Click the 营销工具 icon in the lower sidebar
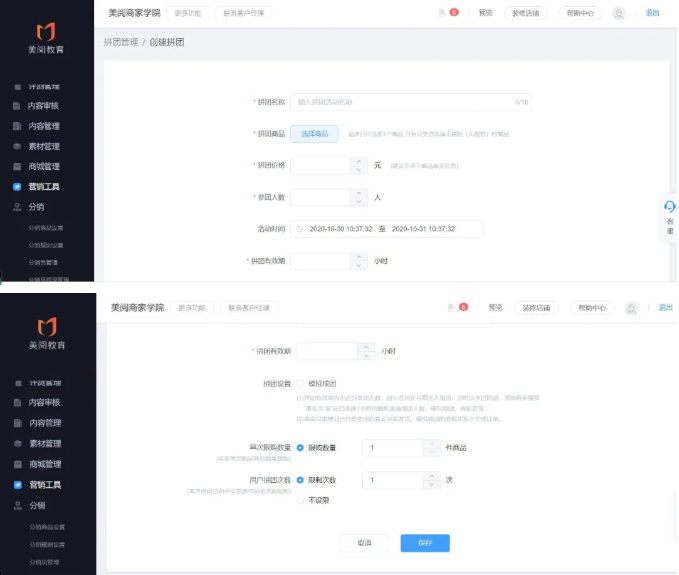Image resolution: width=679 pixels, height=575 pixels. pyautogui.click(x=17, y=485)
